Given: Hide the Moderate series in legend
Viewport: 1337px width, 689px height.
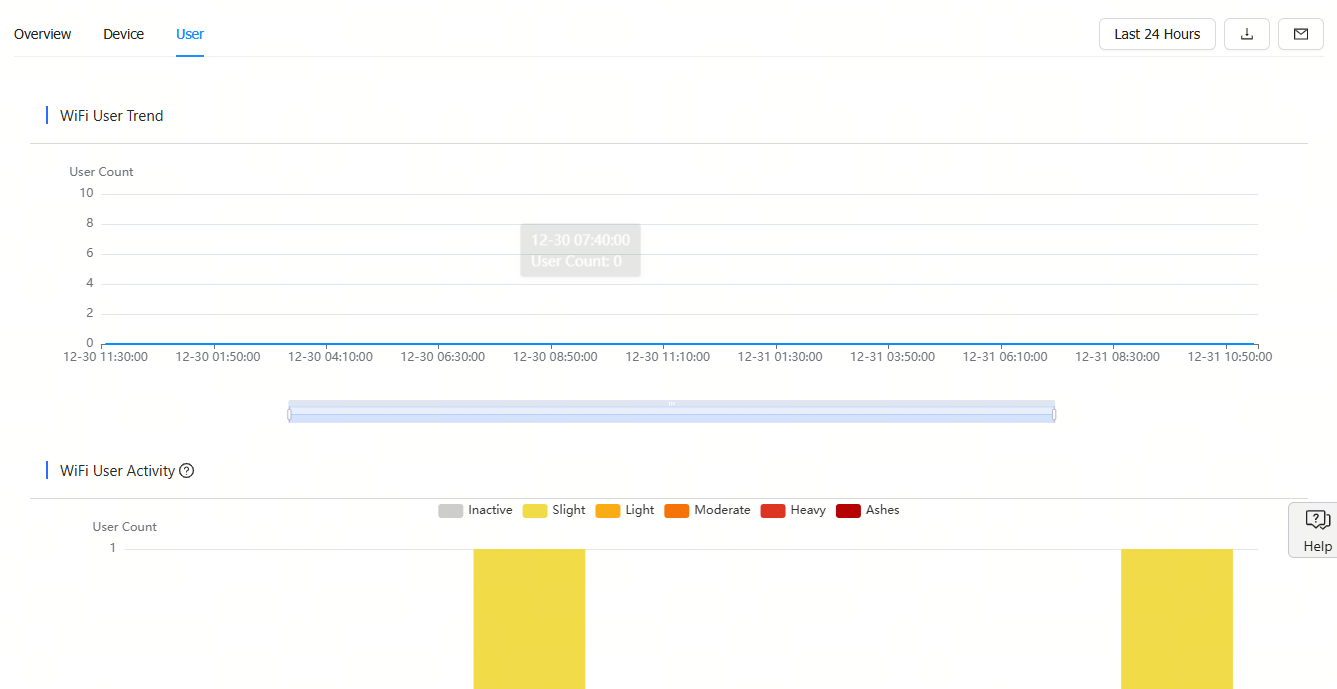Looking at the screenshot, I should pyautogui.click(x=707, y=510).
